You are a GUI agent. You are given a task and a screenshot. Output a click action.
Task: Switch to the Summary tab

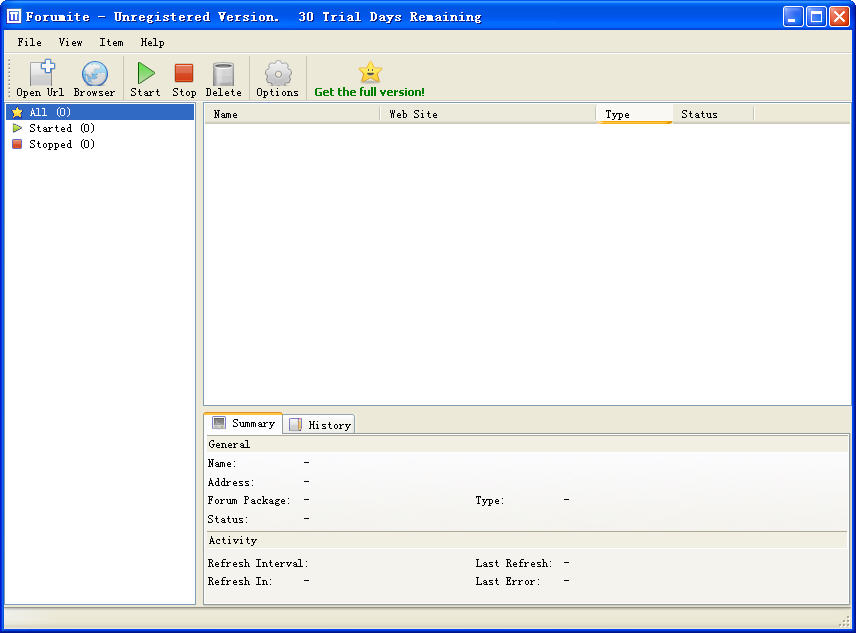point(243,423)
